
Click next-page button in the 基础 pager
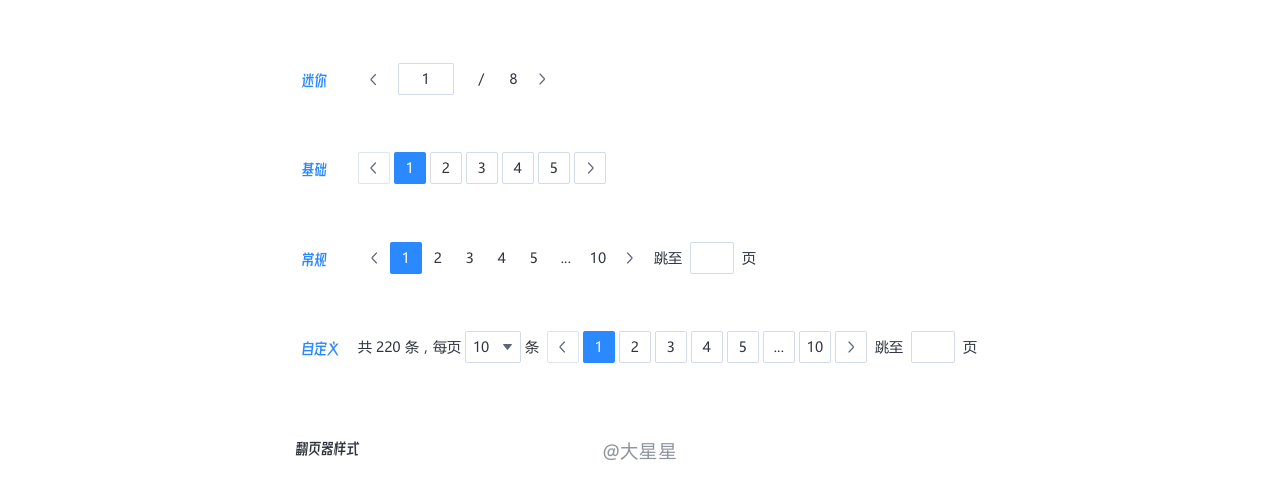(590, 168)
